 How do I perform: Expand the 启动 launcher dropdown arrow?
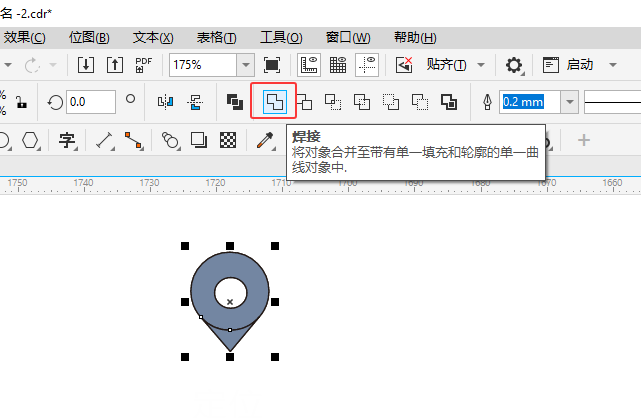click(x=613, y=65)
